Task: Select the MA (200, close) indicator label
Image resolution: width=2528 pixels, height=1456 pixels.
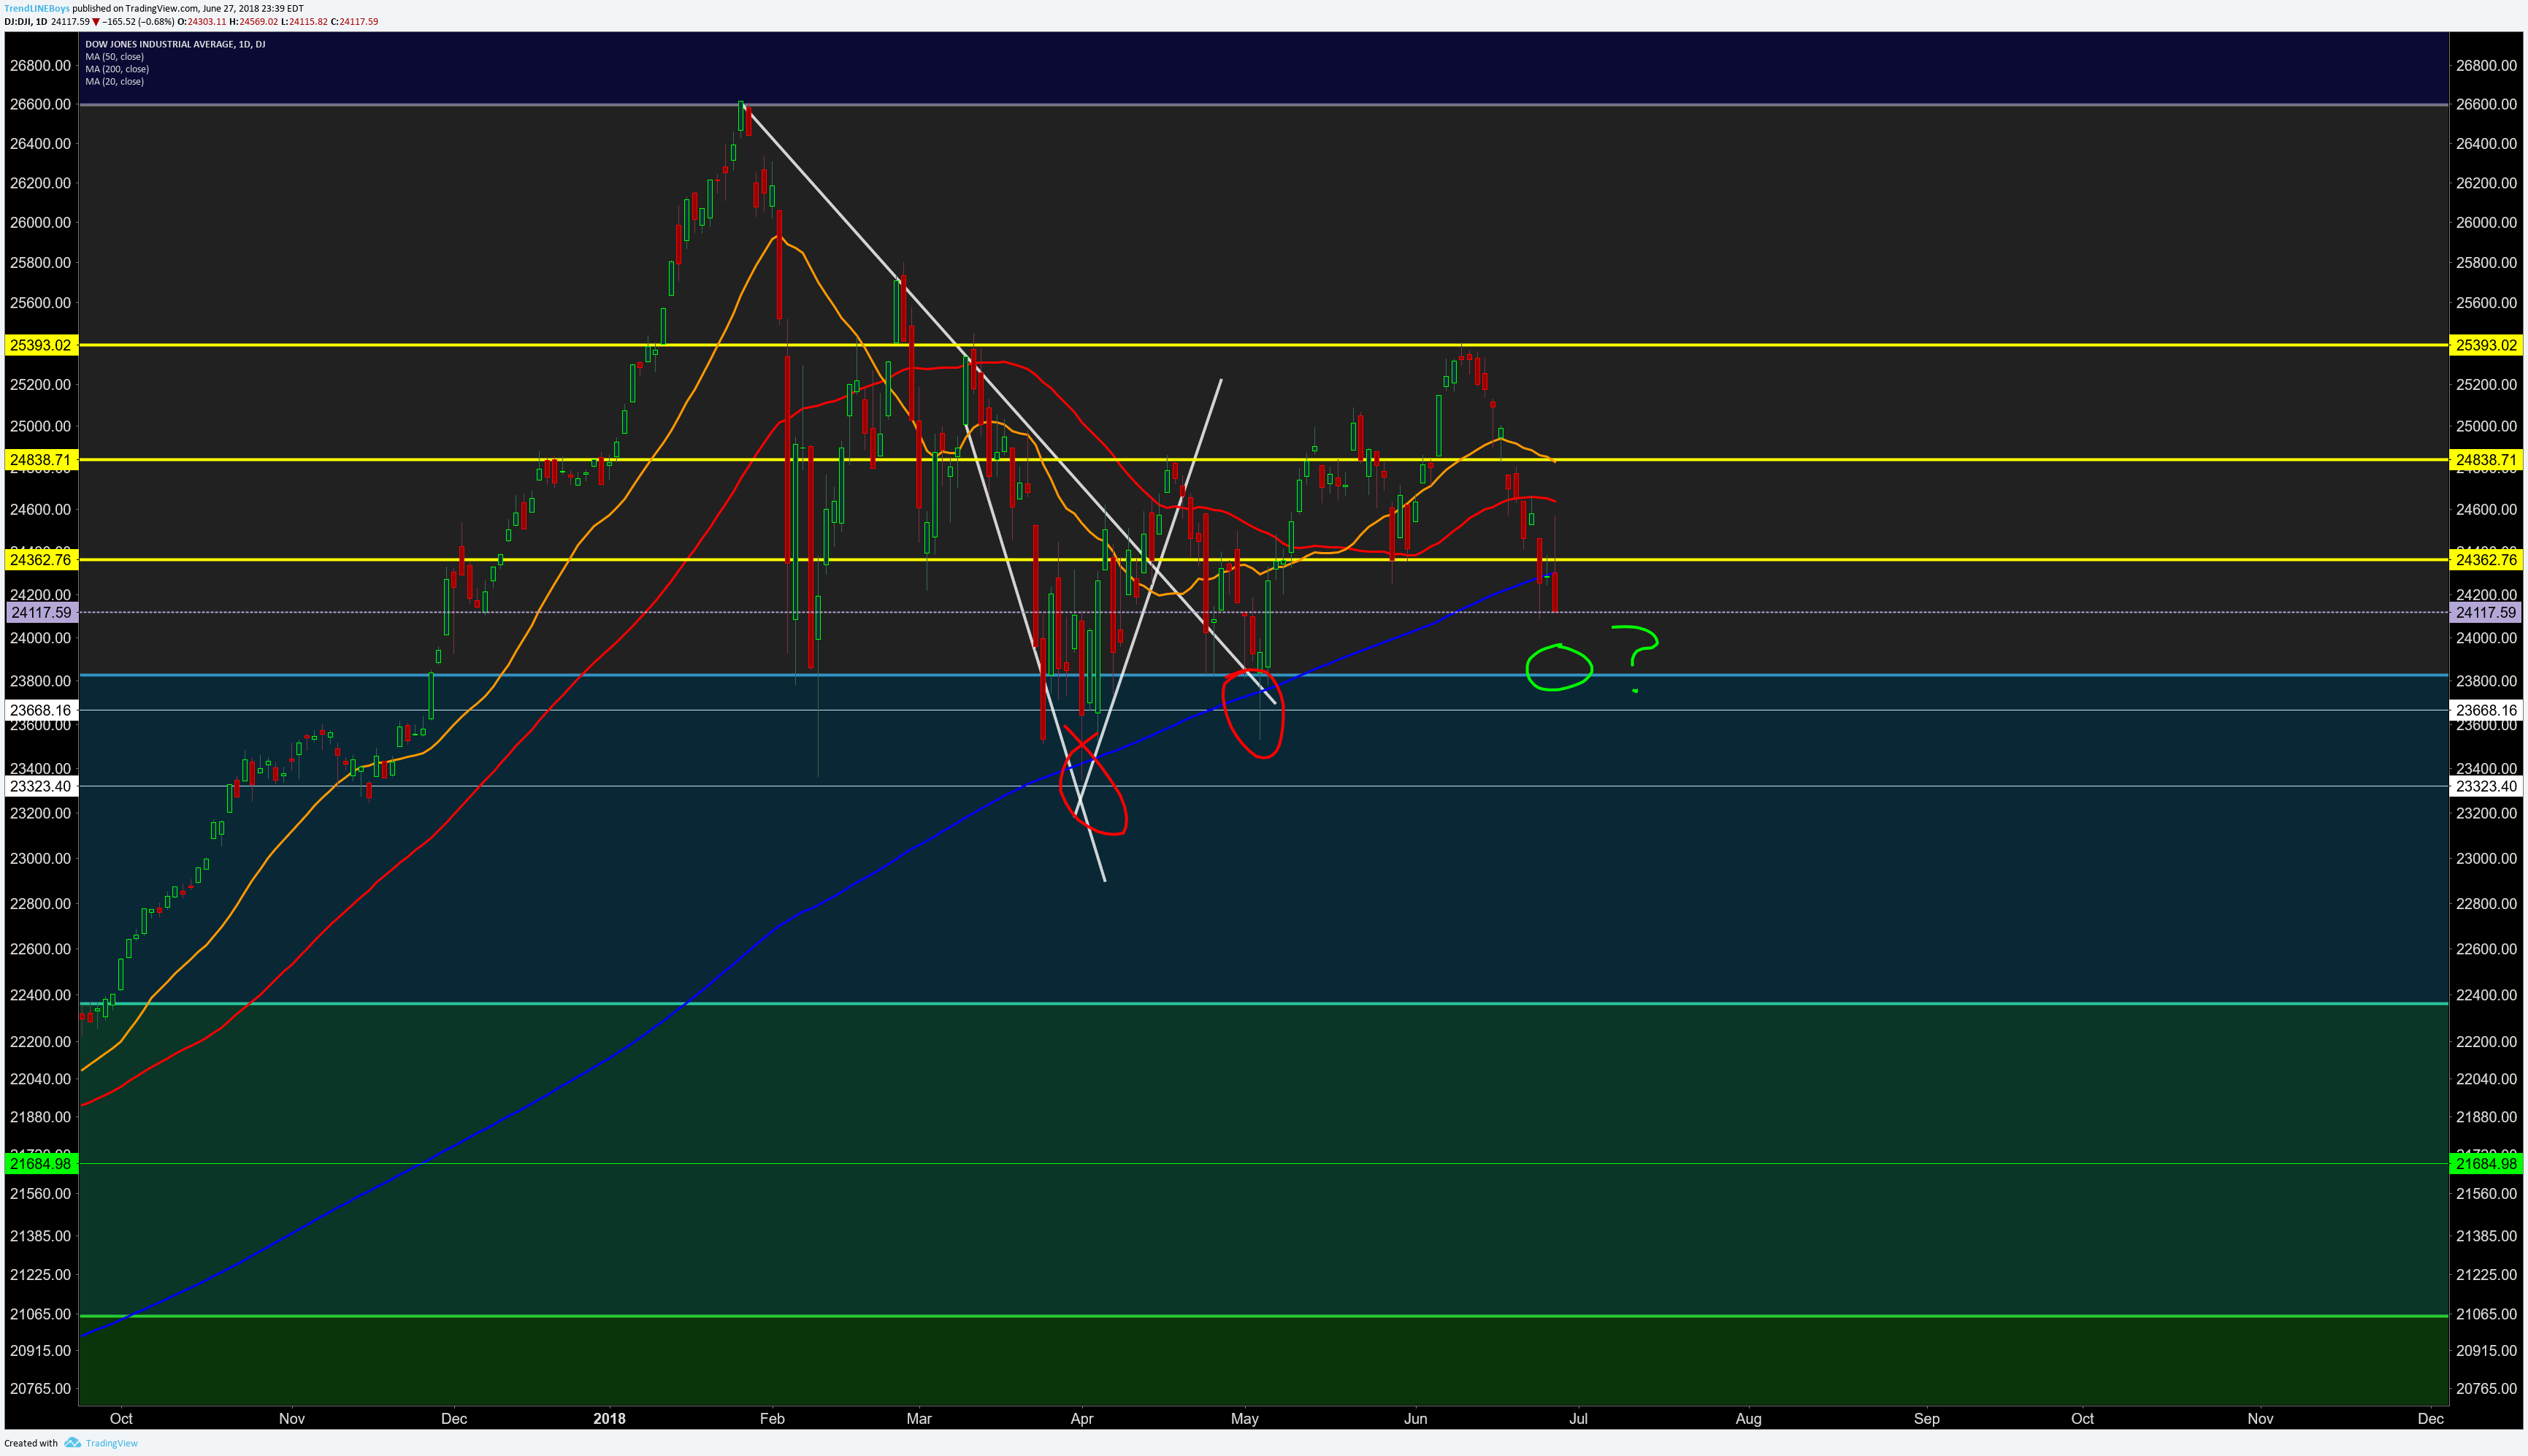Action: 117,69
